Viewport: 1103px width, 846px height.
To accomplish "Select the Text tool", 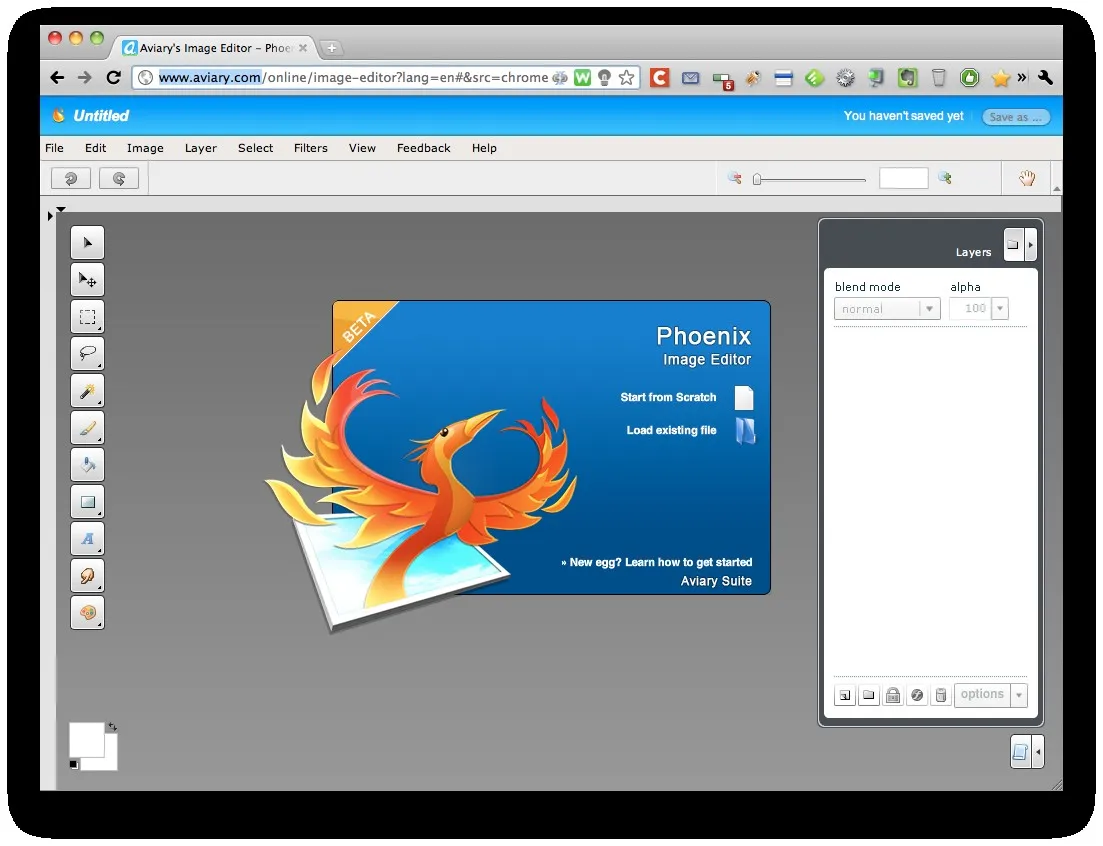I will coord(87,538).
